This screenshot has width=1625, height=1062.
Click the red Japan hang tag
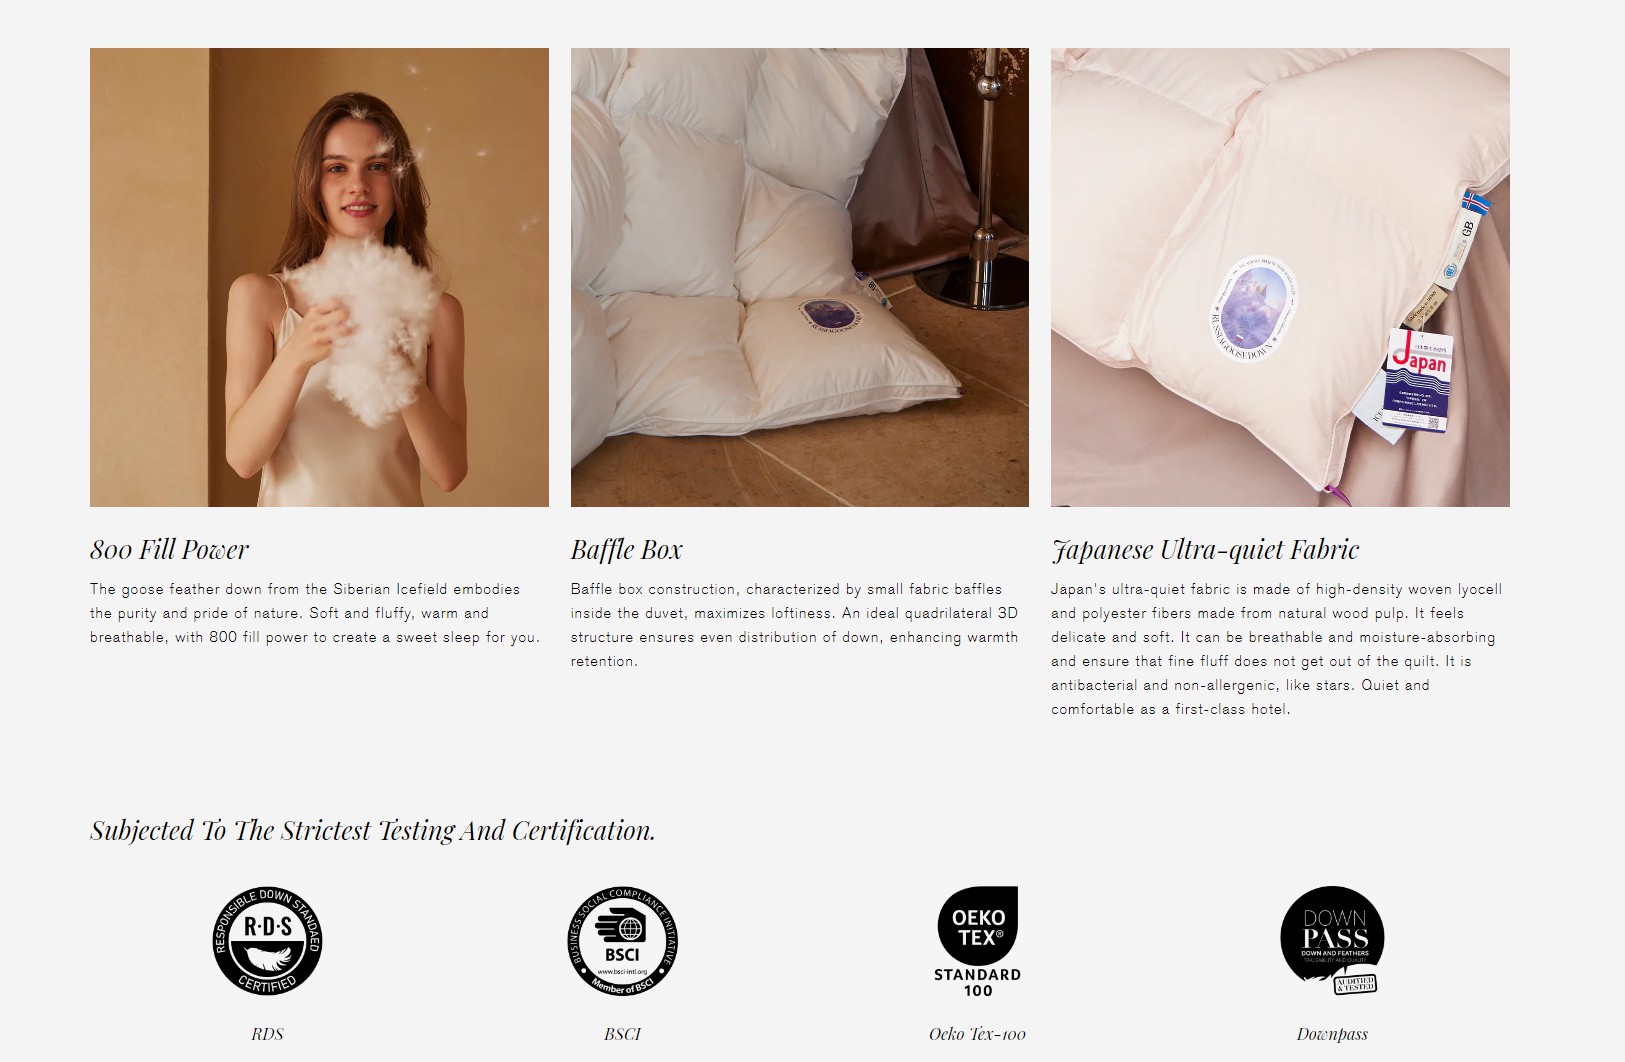click(1420, 381)
